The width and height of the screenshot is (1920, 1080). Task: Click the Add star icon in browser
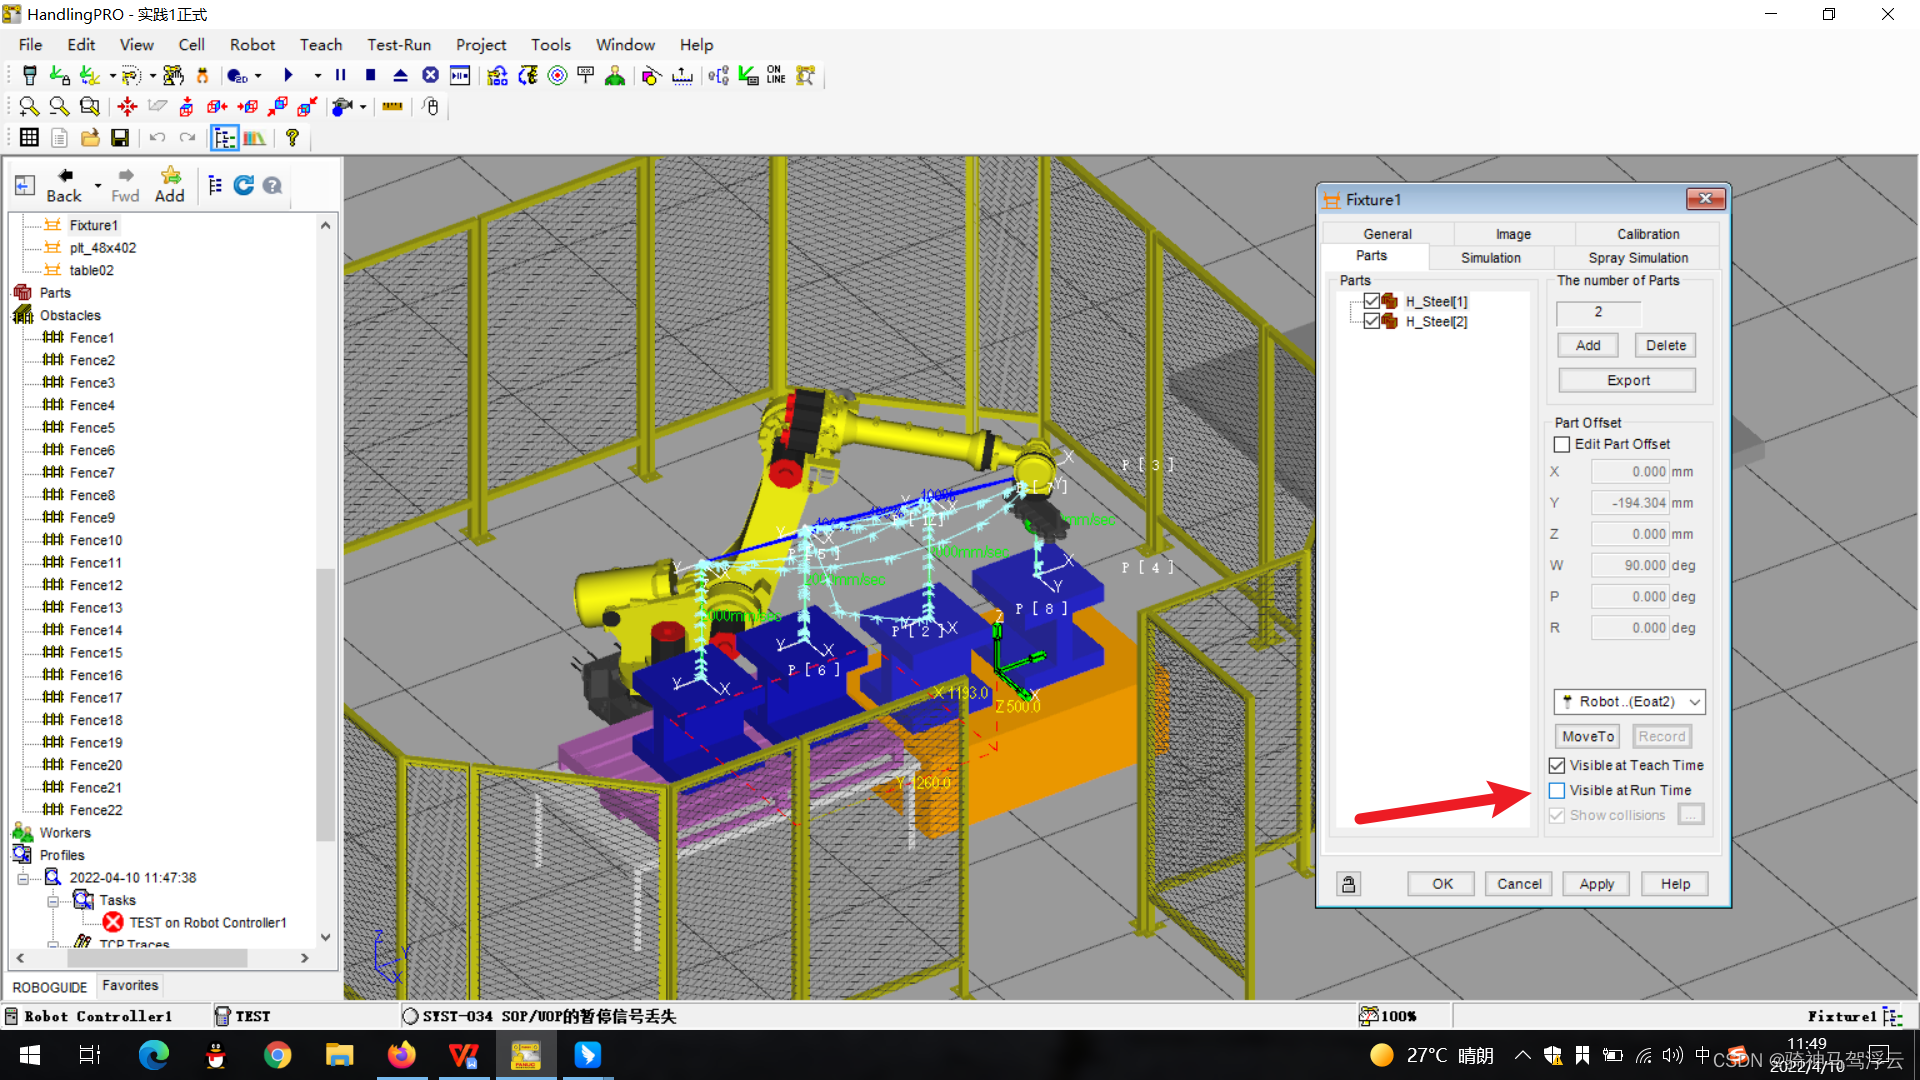(170, 185)
